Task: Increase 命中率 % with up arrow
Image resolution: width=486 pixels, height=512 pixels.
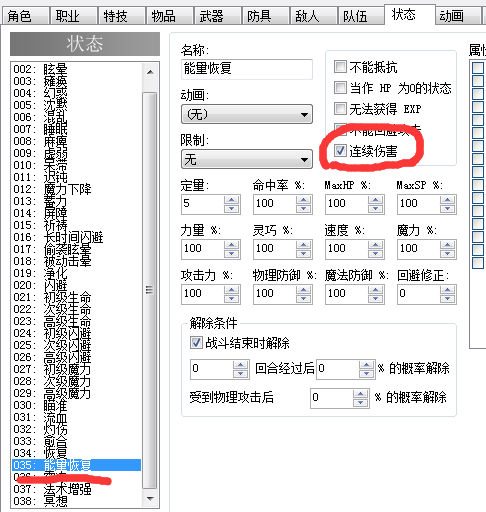Action: (x=303, y=199)
